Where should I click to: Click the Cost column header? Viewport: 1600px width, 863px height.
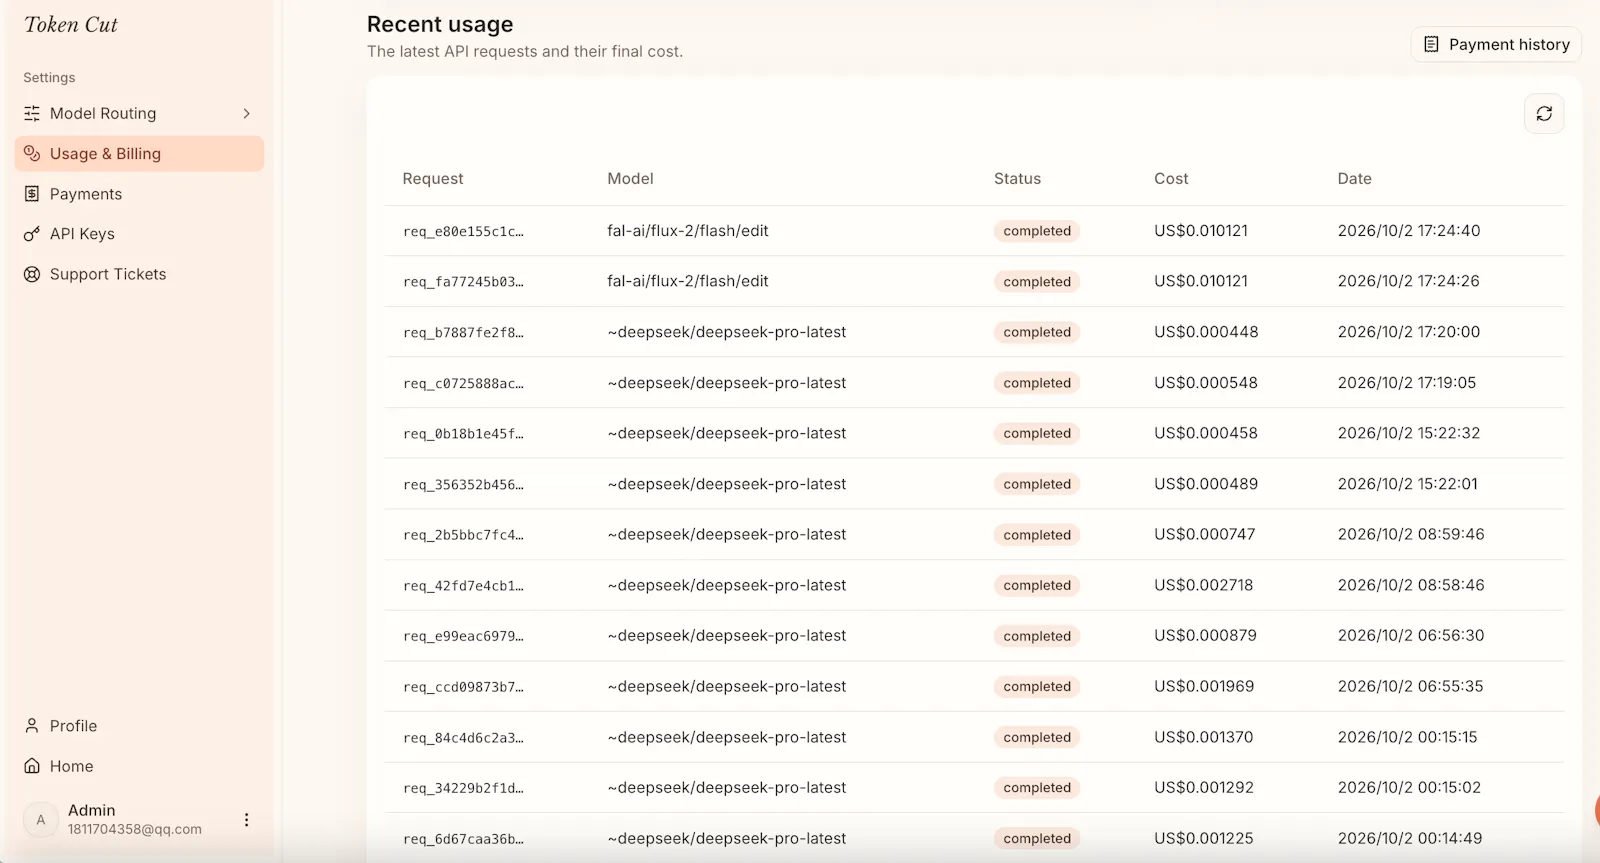pyautogui.click(x=1171, y=179)
